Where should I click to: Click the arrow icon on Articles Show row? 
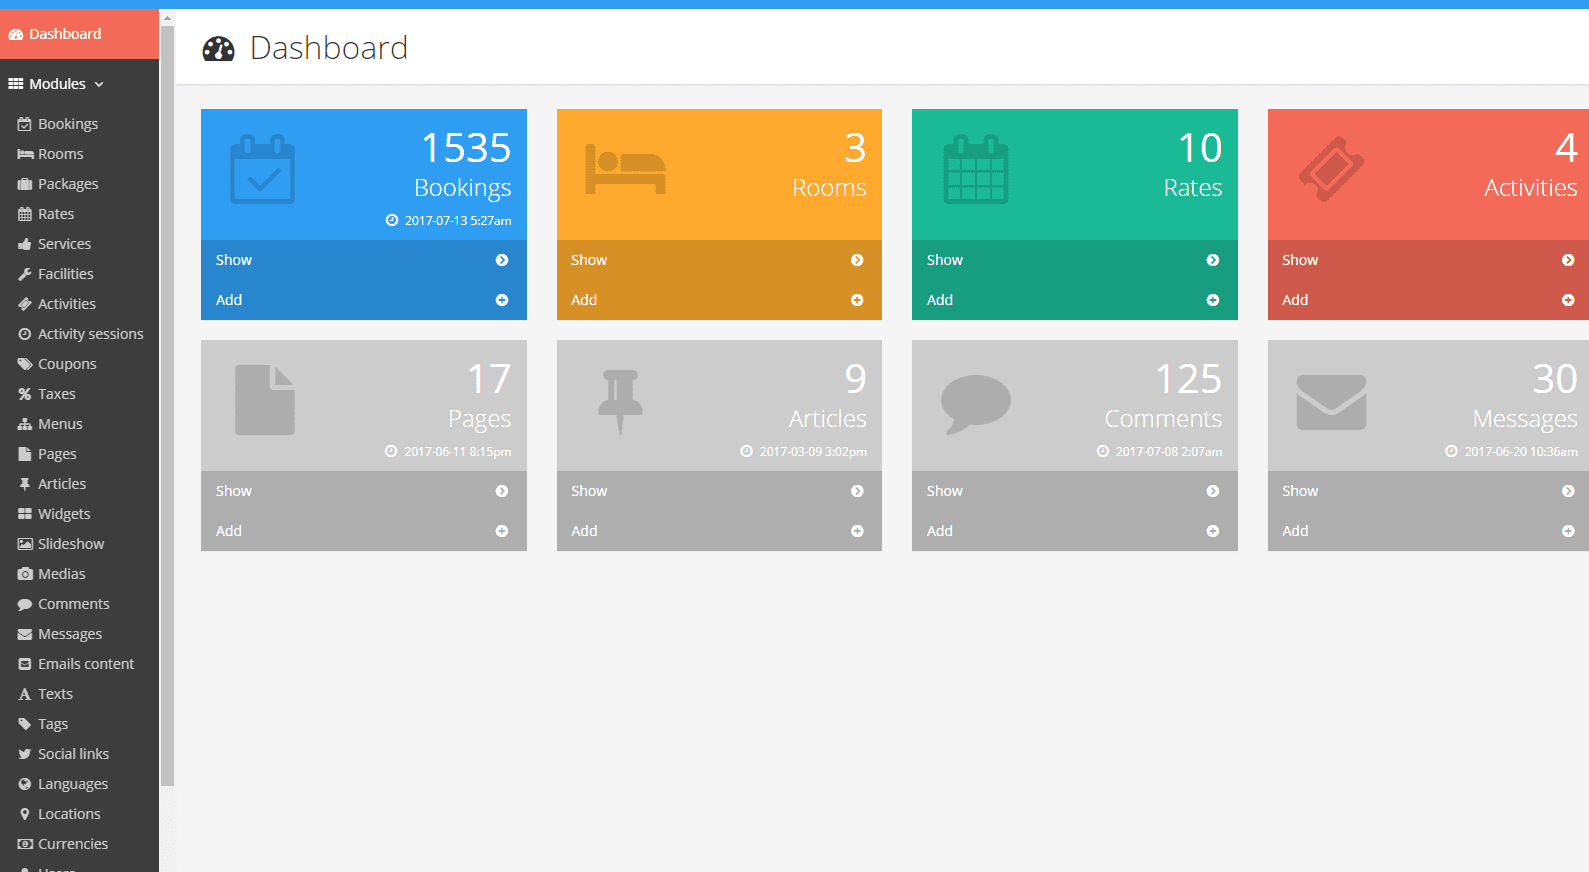[x=857, y=491]
